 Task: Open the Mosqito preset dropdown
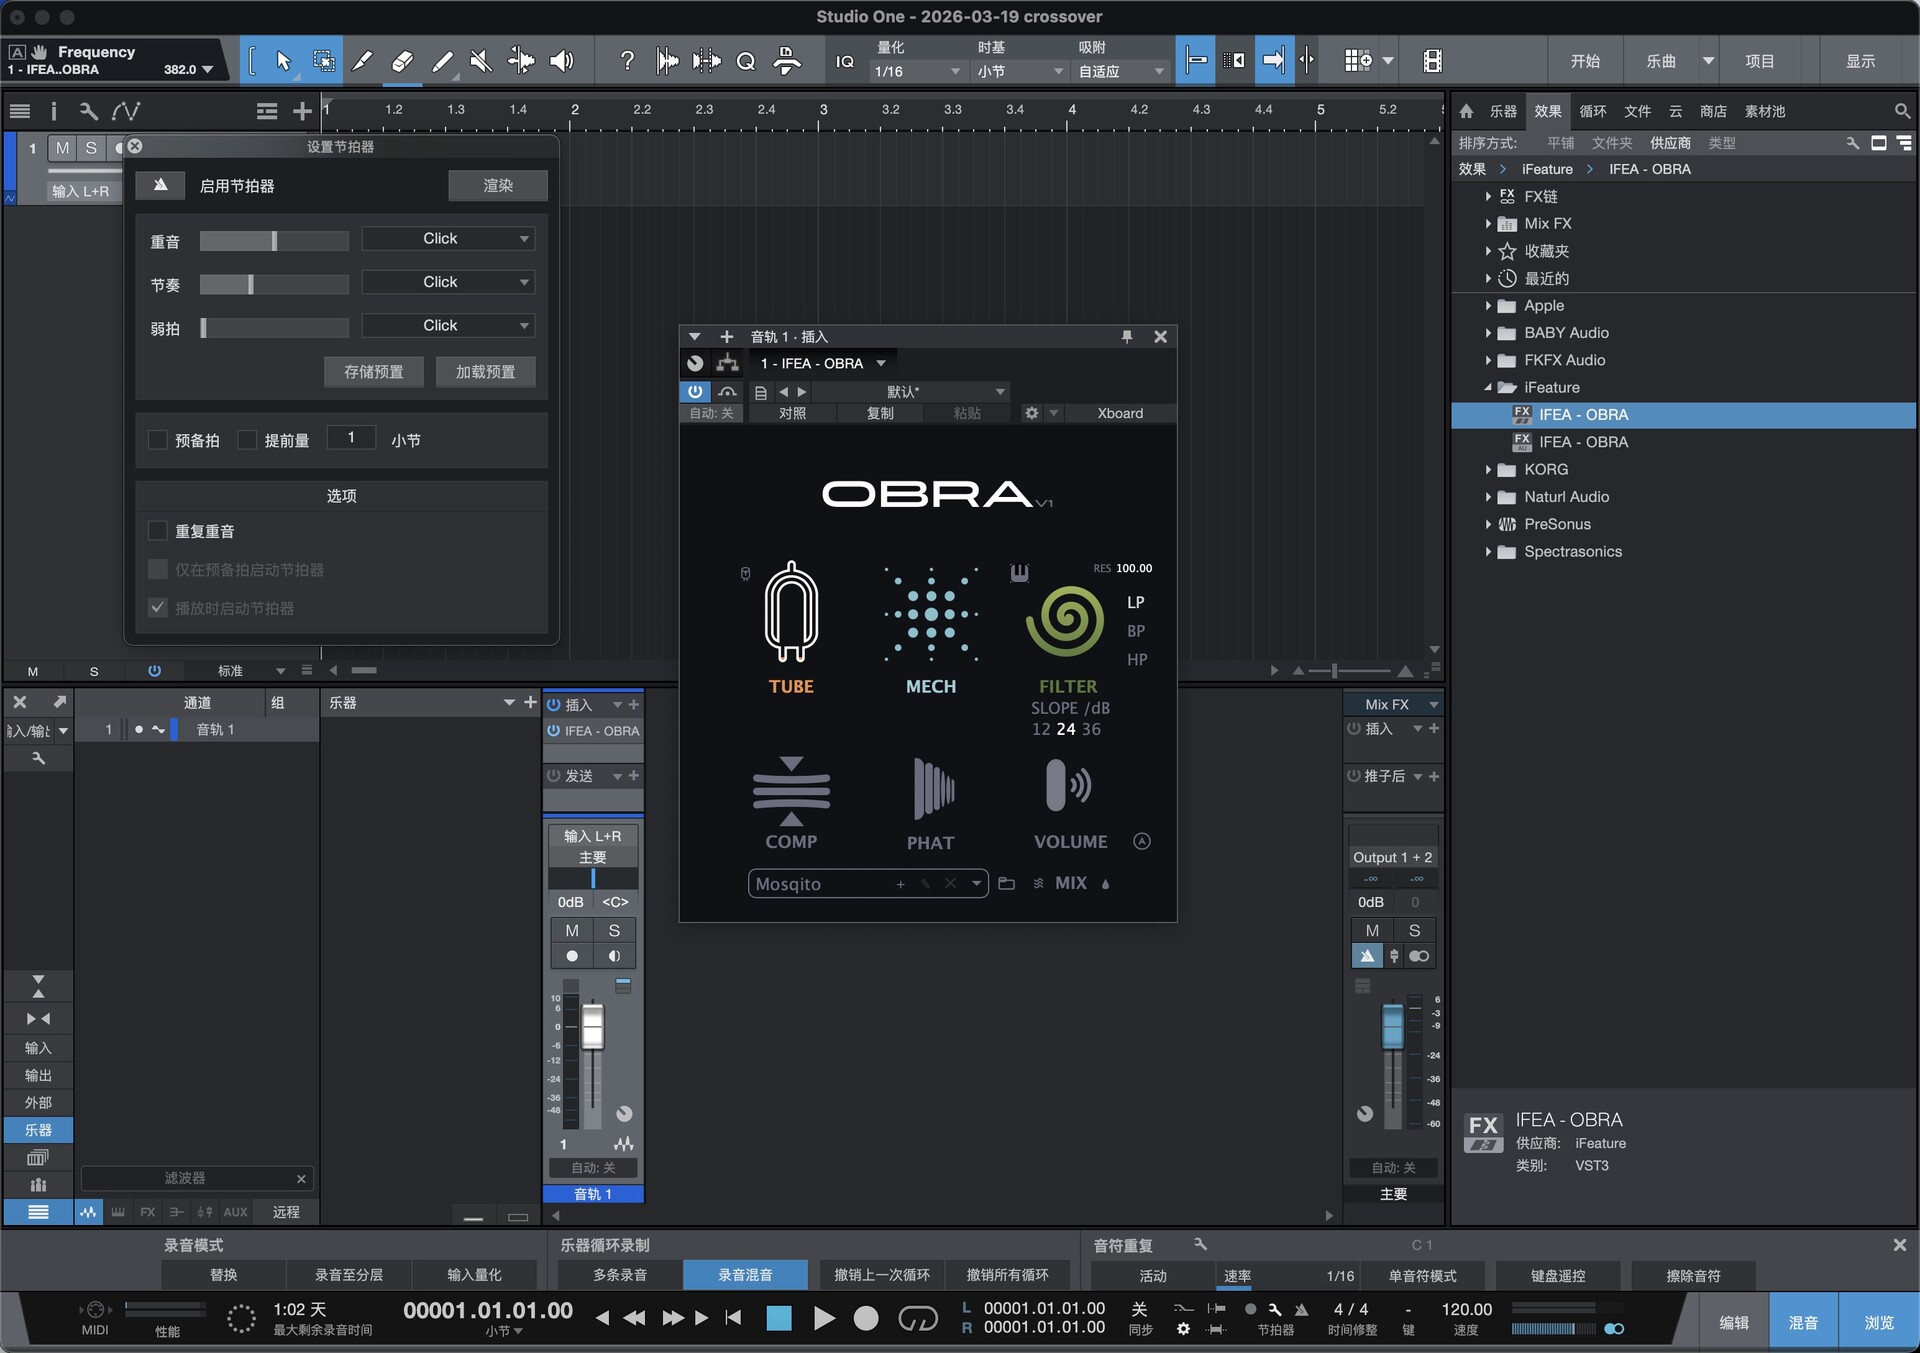(x=975, y=884)
